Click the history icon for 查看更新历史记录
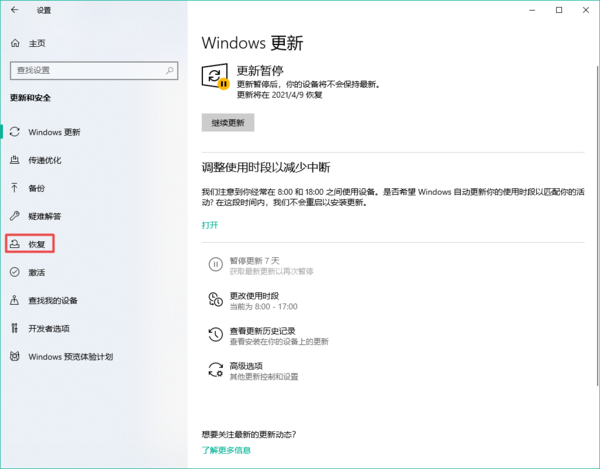Screen dimensions: 600x469 point(215,335)
